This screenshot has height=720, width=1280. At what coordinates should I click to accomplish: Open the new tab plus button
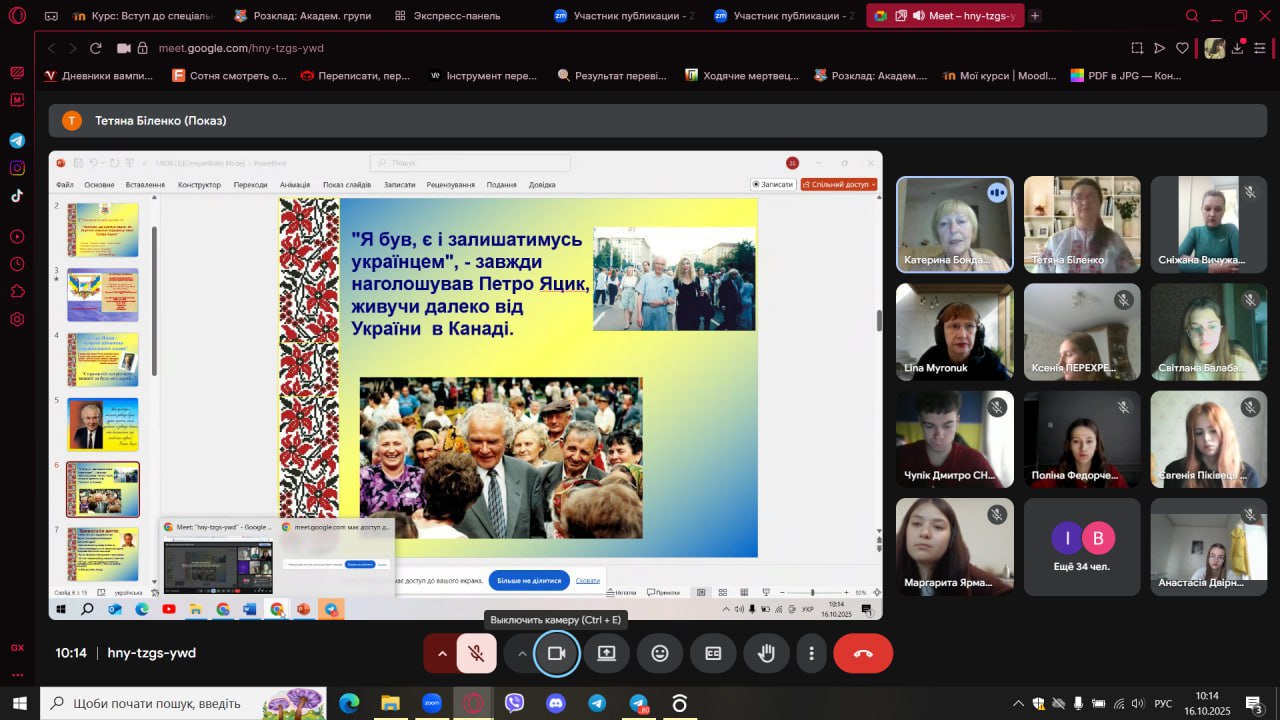(x=1035, y=16)
